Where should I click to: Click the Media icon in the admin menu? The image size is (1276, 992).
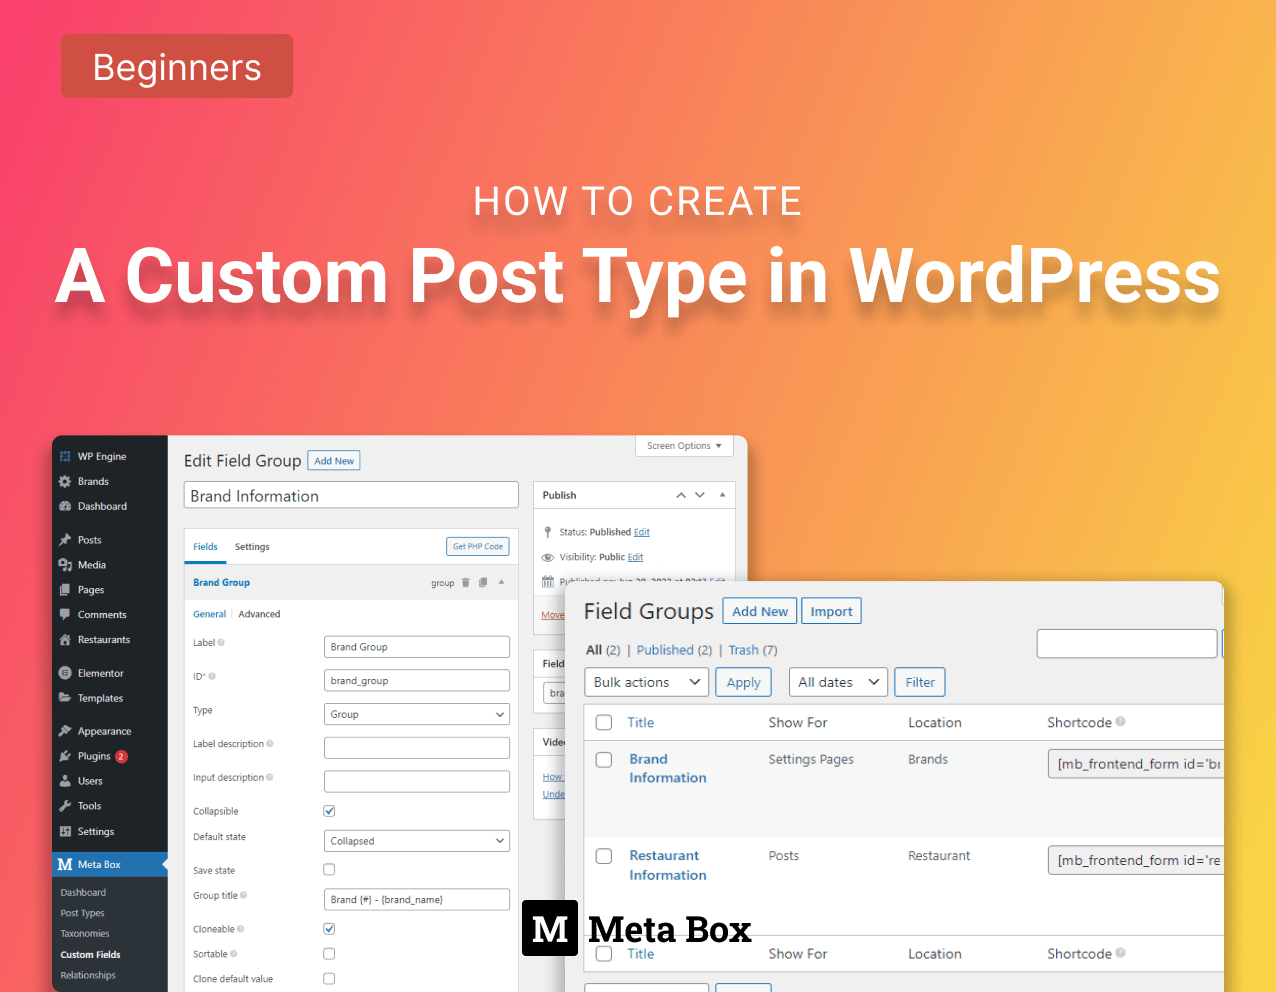(65, 565)
